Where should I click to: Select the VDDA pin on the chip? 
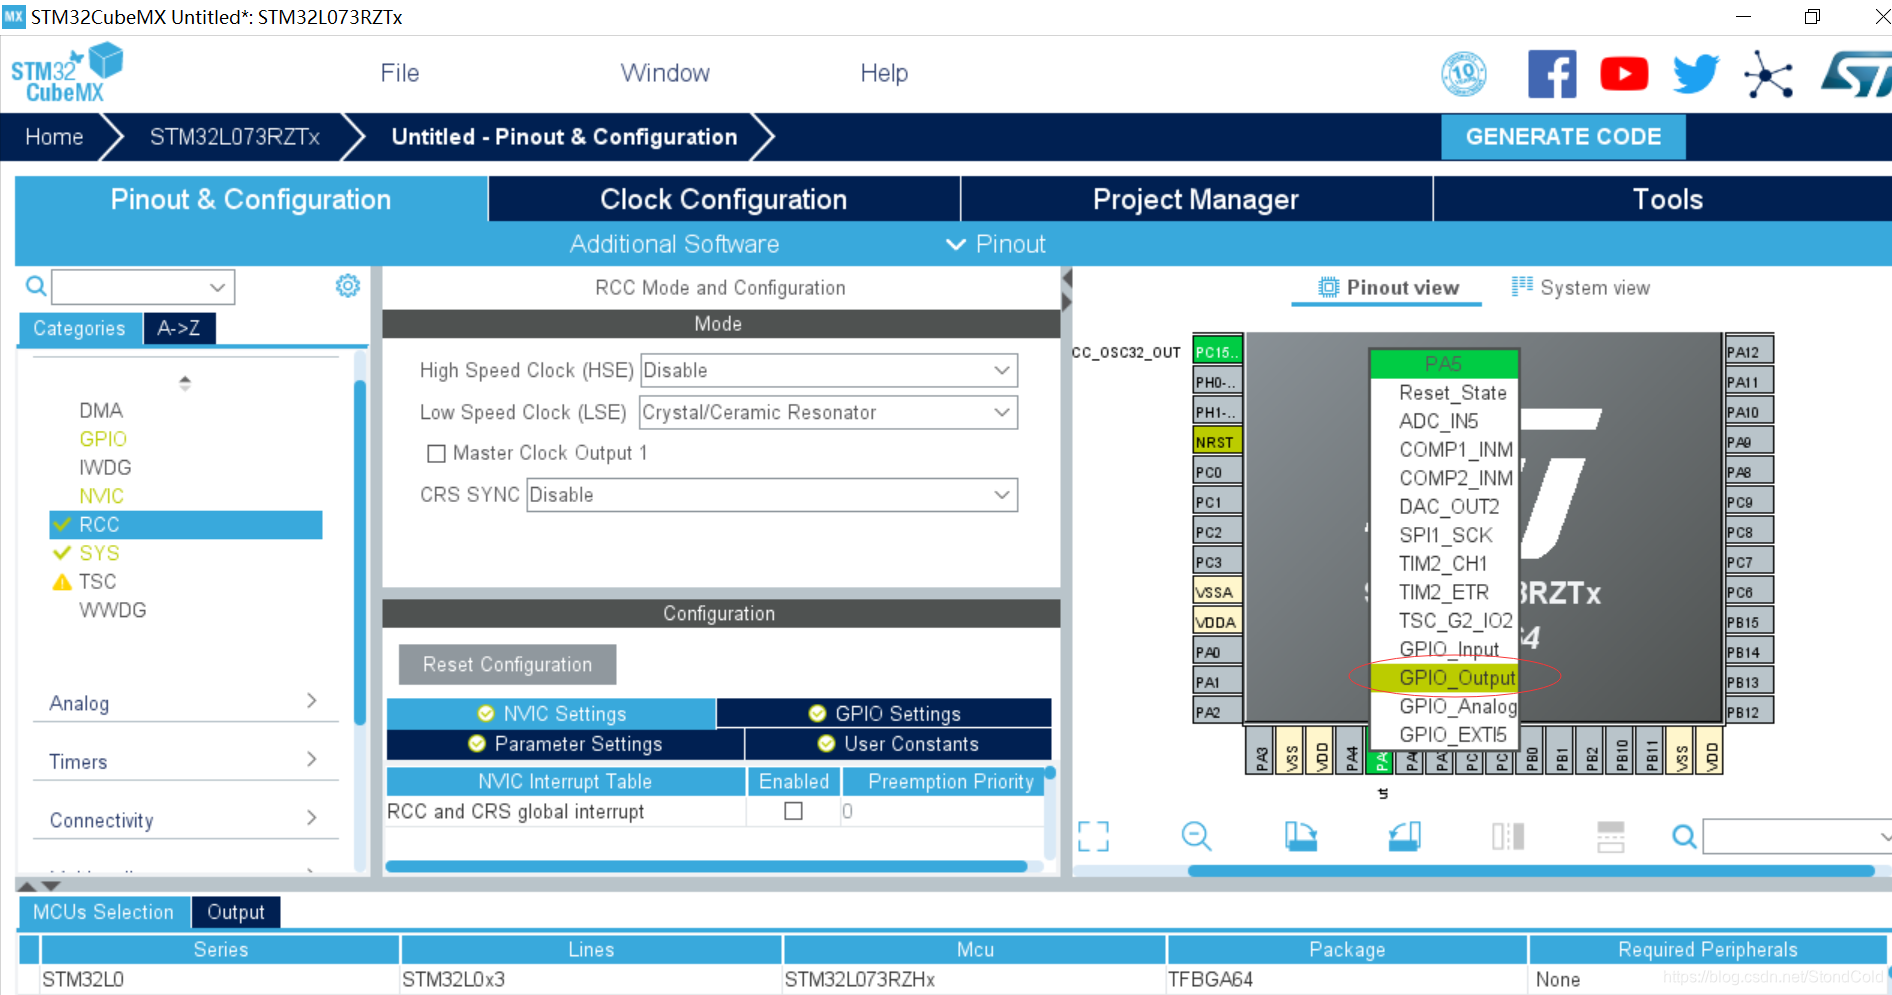point(1217,621)
